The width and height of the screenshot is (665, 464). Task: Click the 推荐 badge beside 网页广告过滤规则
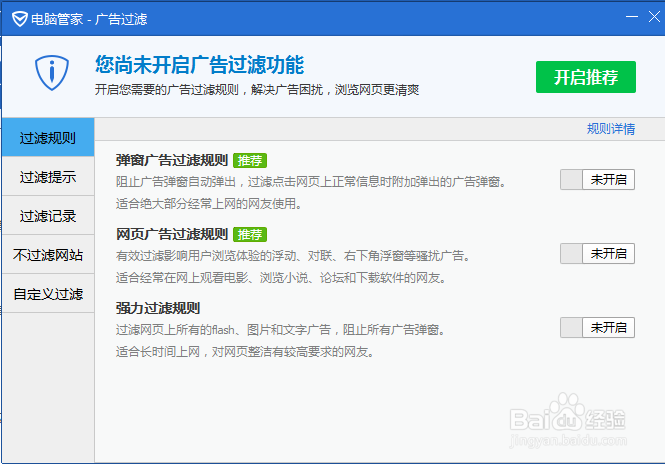point(250,234)
